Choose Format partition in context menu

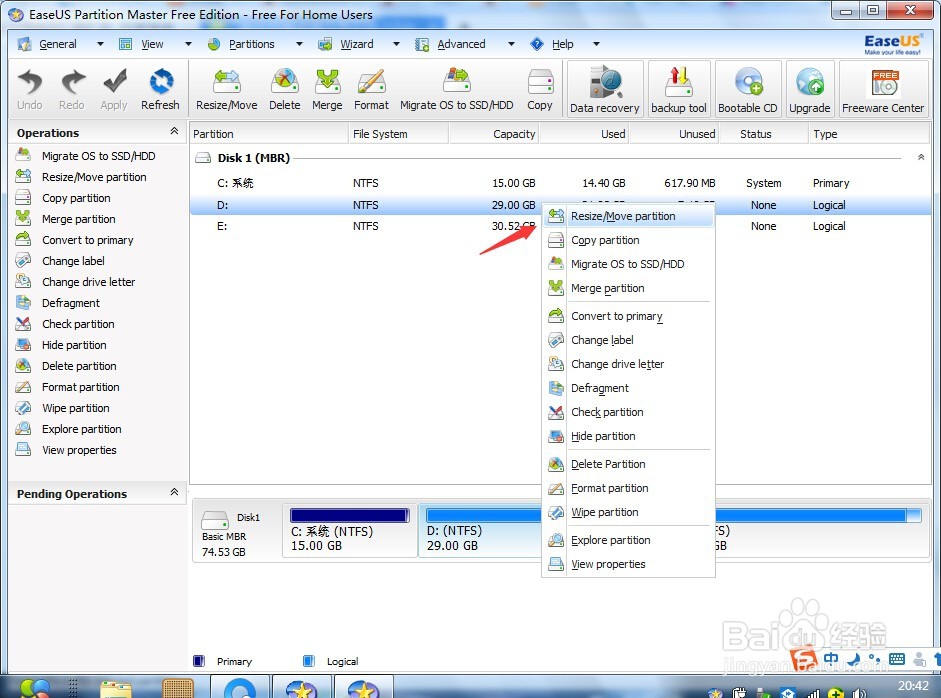628,488
